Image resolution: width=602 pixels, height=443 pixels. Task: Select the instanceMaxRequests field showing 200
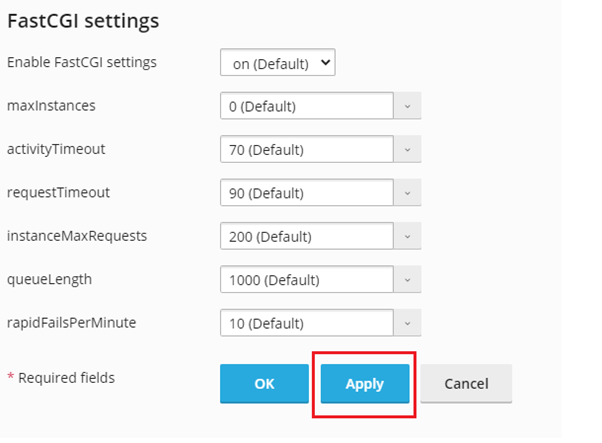[x=306, y=237]
